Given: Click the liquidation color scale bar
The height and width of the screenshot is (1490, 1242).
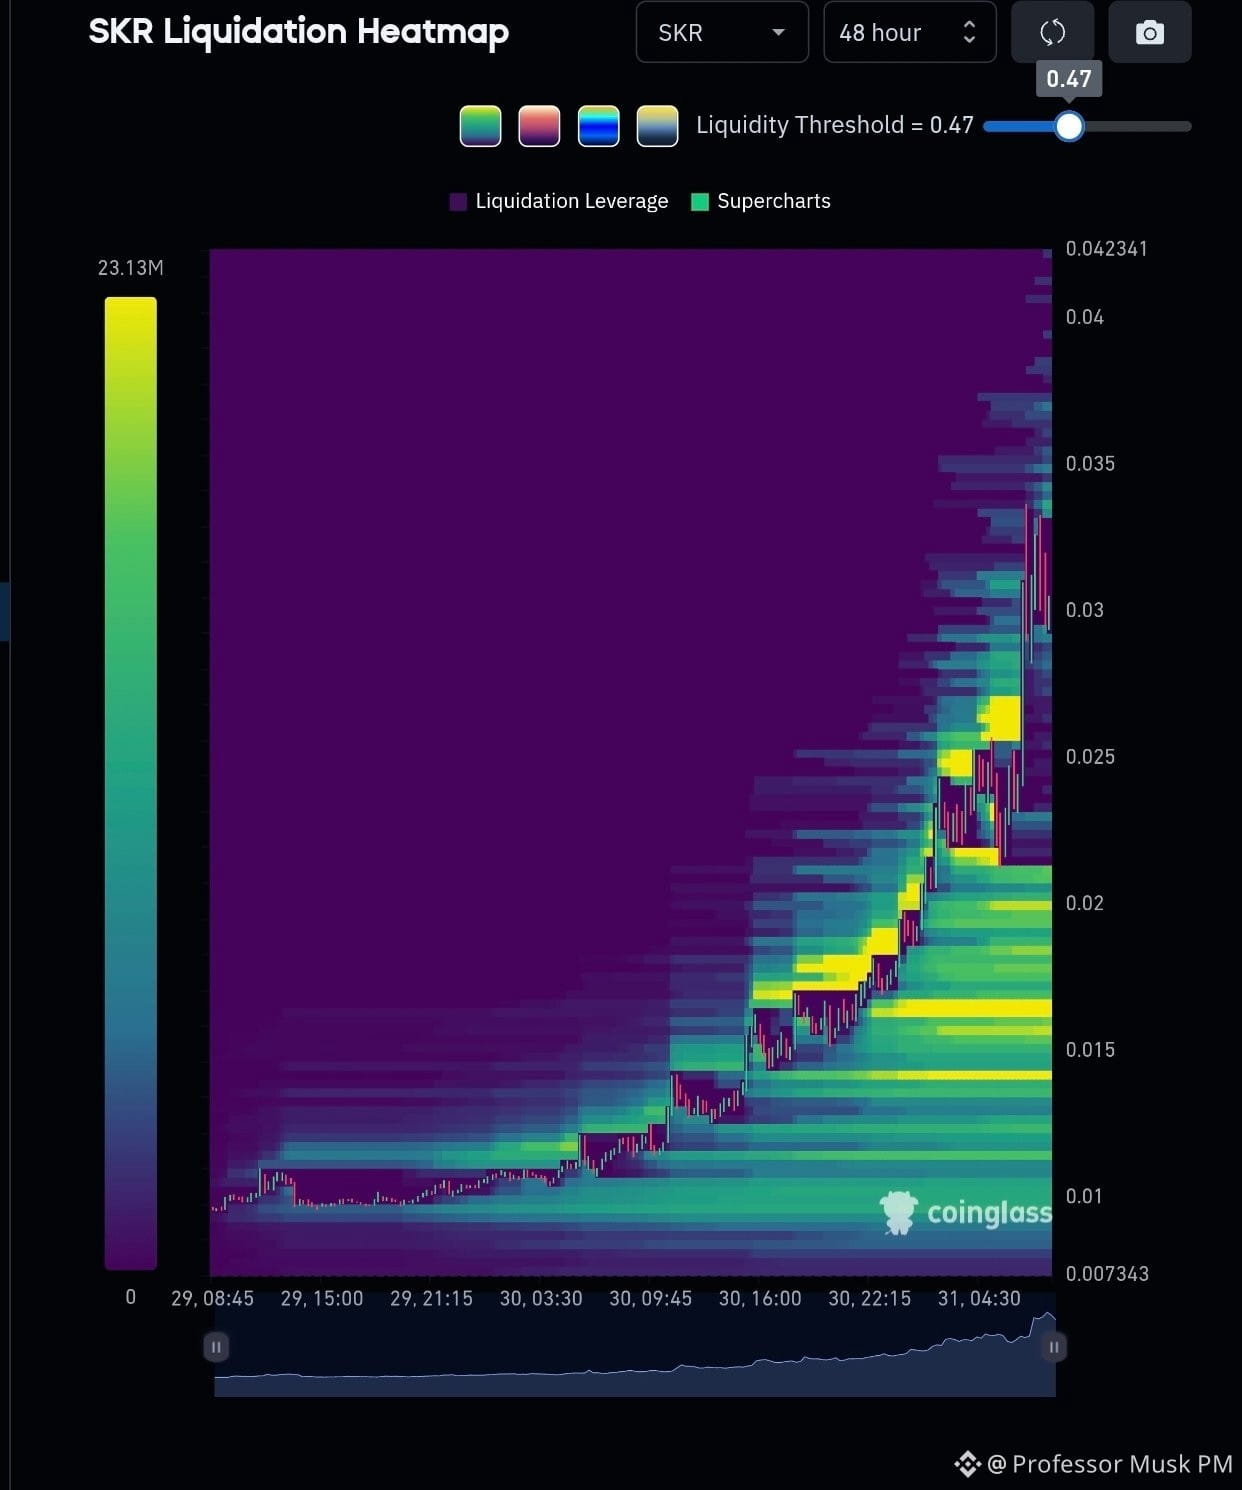Looking at the screenshot, I should tap(131, 783).
